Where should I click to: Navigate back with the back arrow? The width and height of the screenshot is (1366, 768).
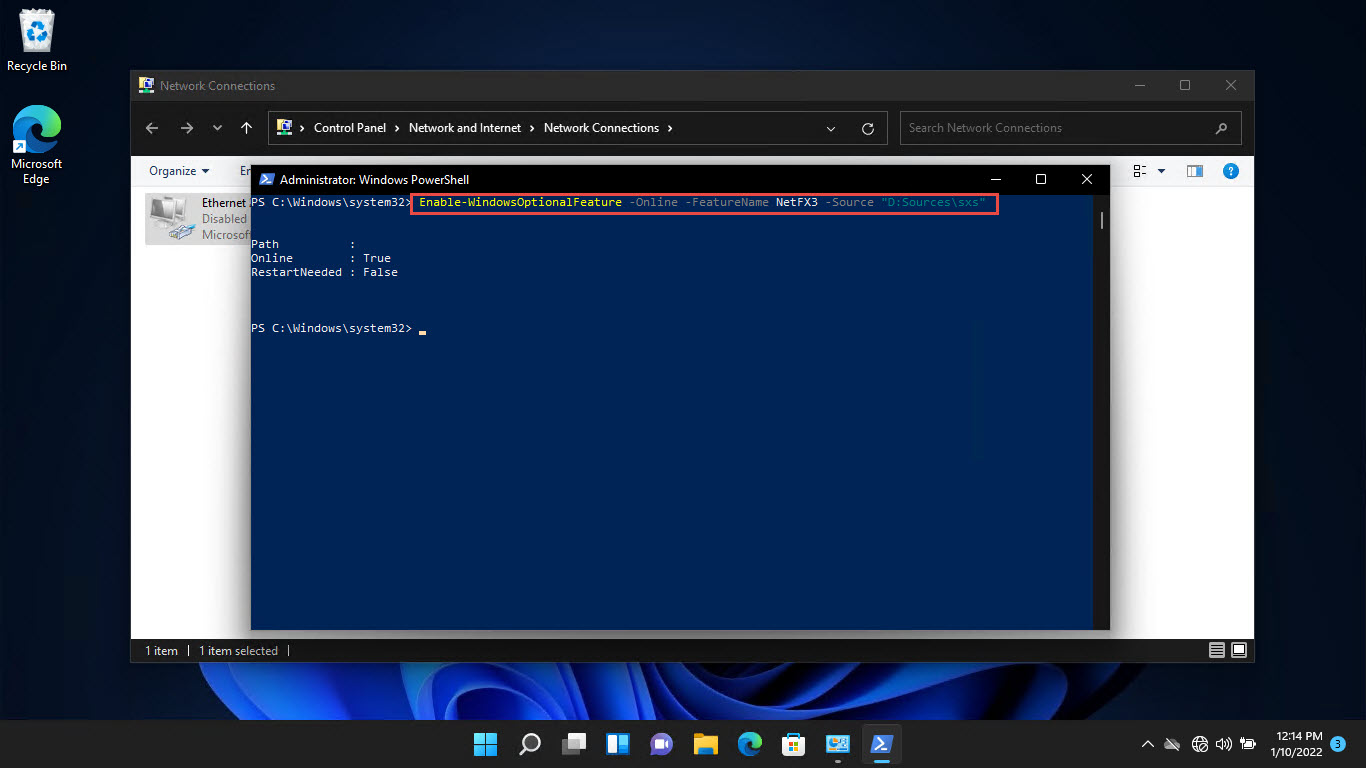(x=151, y=128)
